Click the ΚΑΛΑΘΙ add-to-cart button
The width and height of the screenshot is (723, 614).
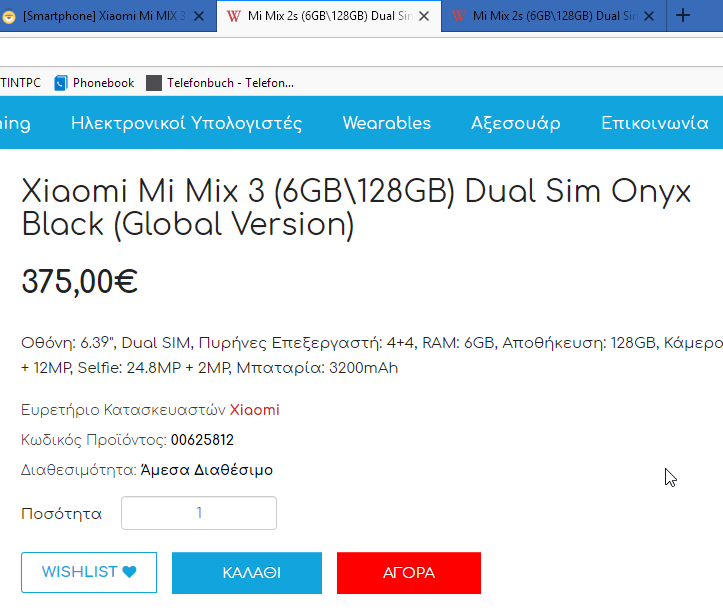pos(247,573)
